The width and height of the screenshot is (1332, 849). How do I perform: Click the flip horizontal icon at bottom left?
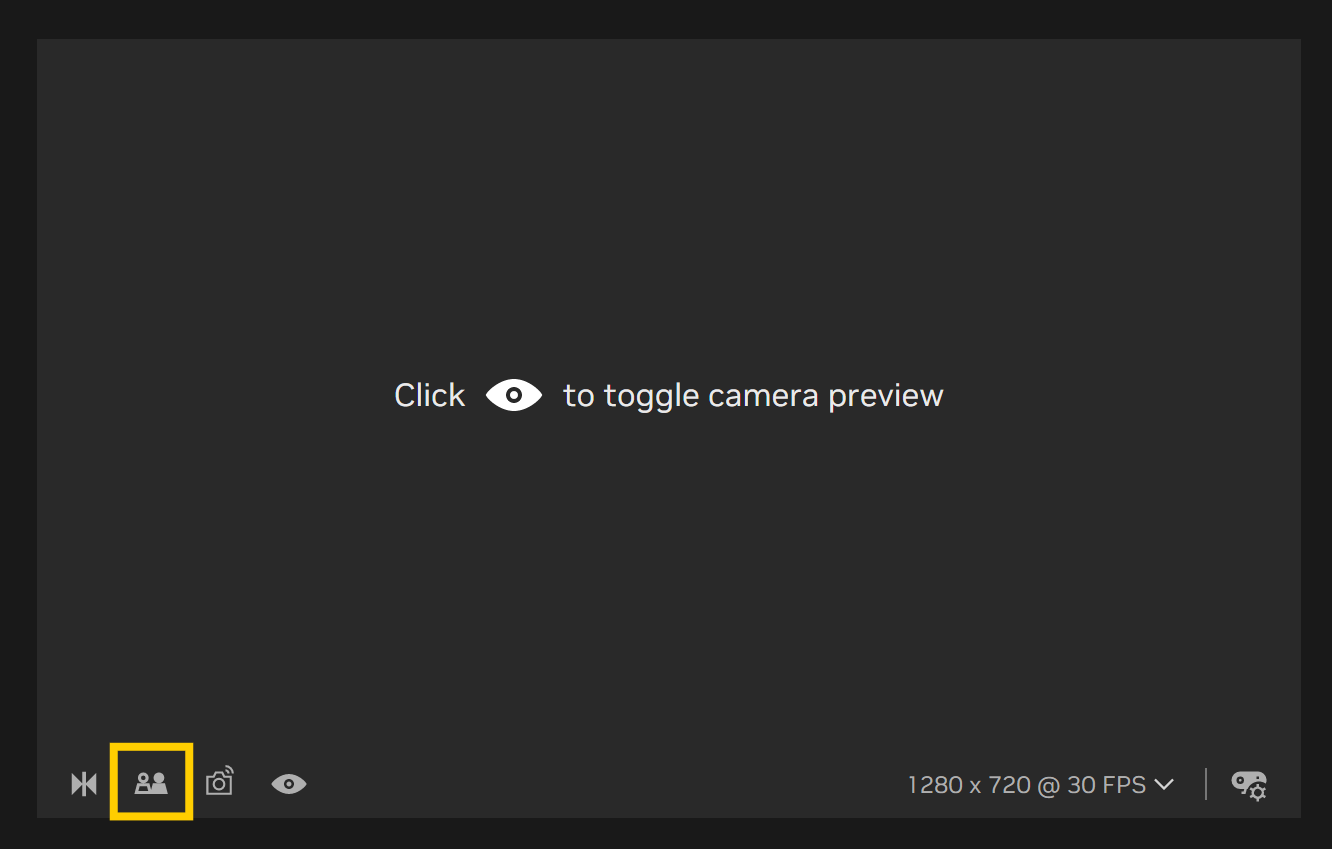coord(84,783)
